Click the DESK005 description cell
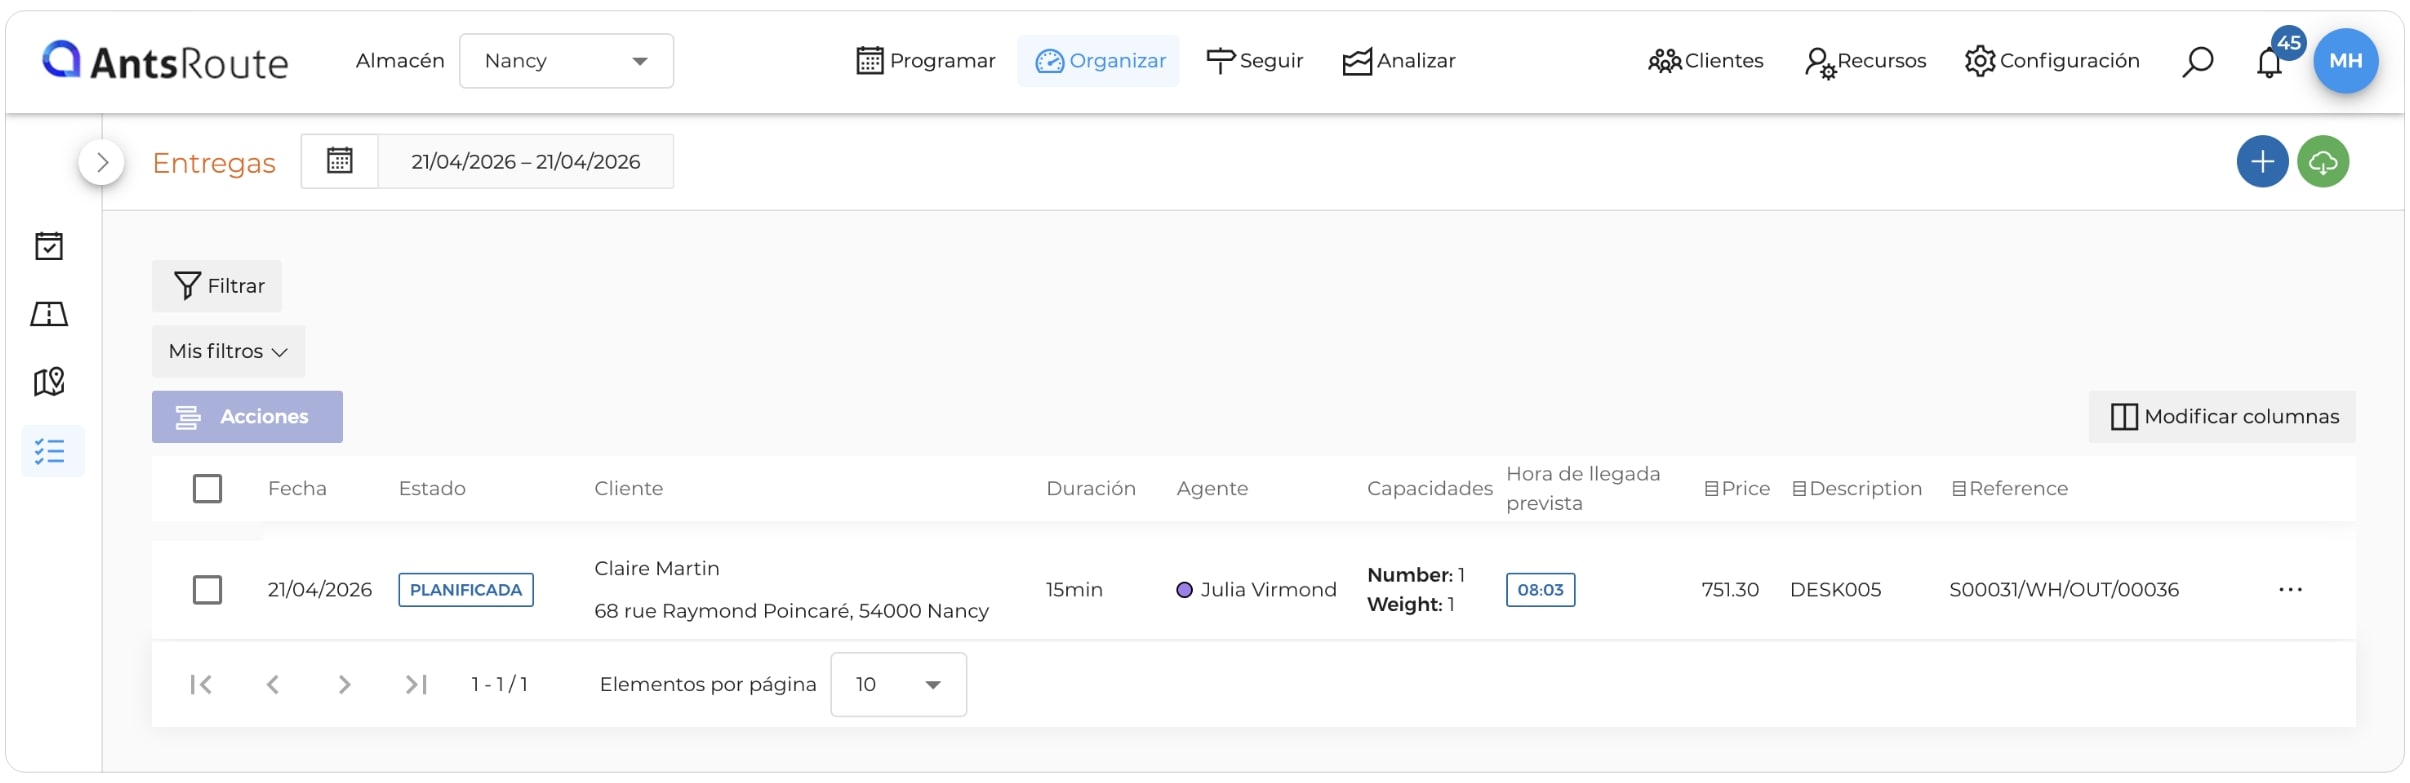The image size is (2410, 783). (x=1836, y=590)
